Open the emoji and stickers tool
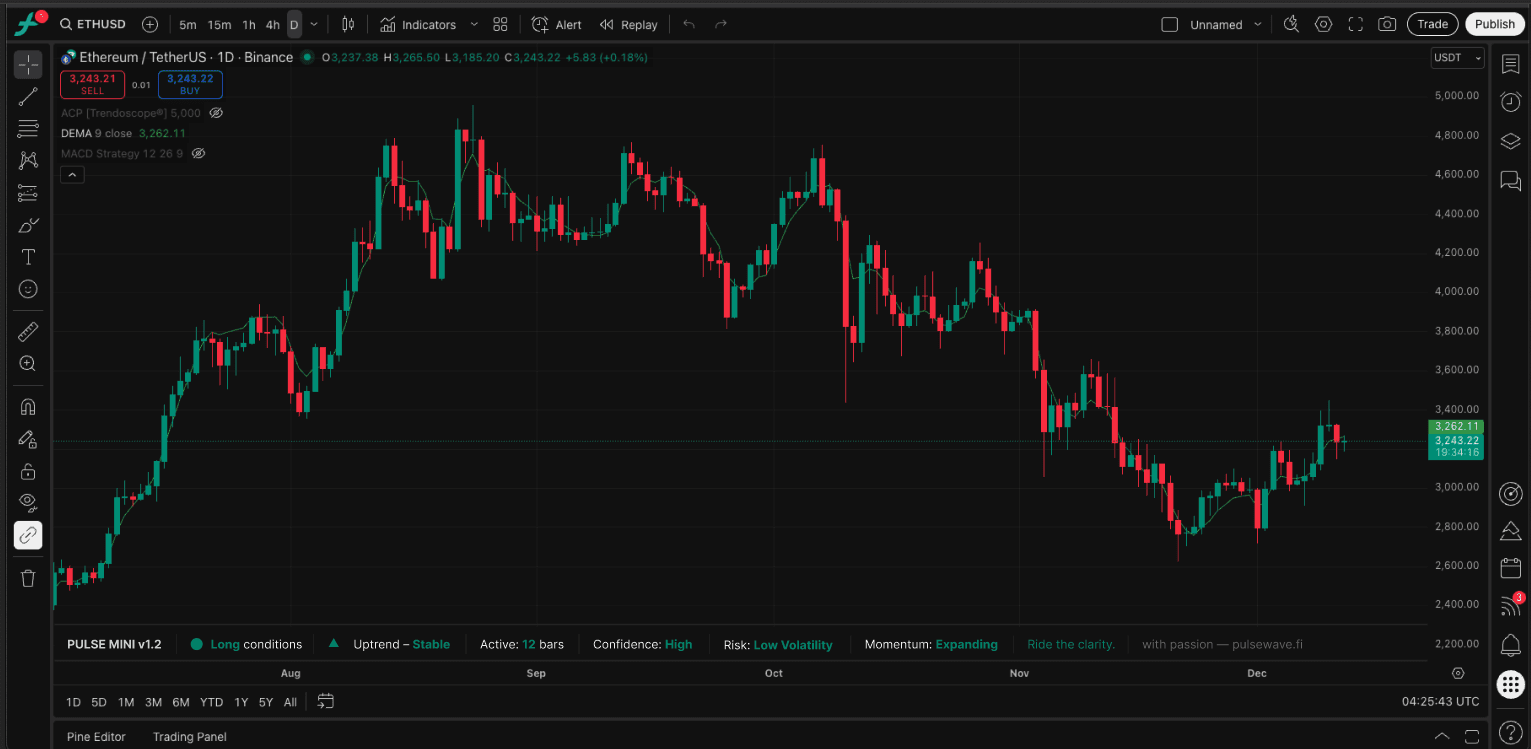Image resolution: width=1531 pixels, height=749 pixels. tap(28, 289)
